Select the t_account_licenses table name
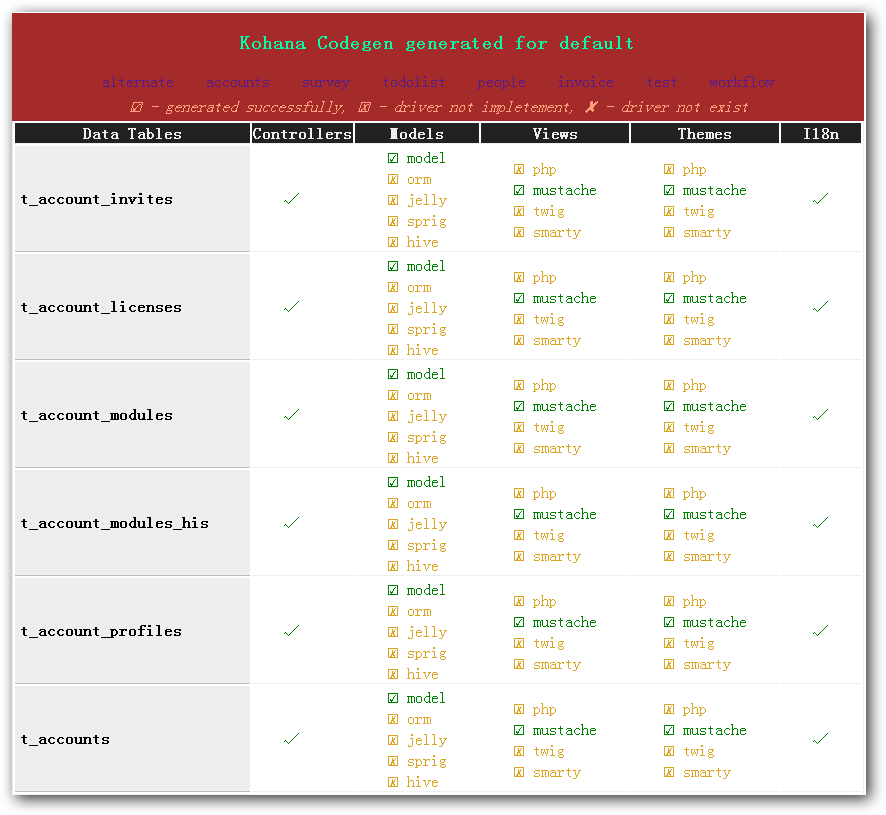The width and height of the screenshot is (886, 815). tap(101, 307)
